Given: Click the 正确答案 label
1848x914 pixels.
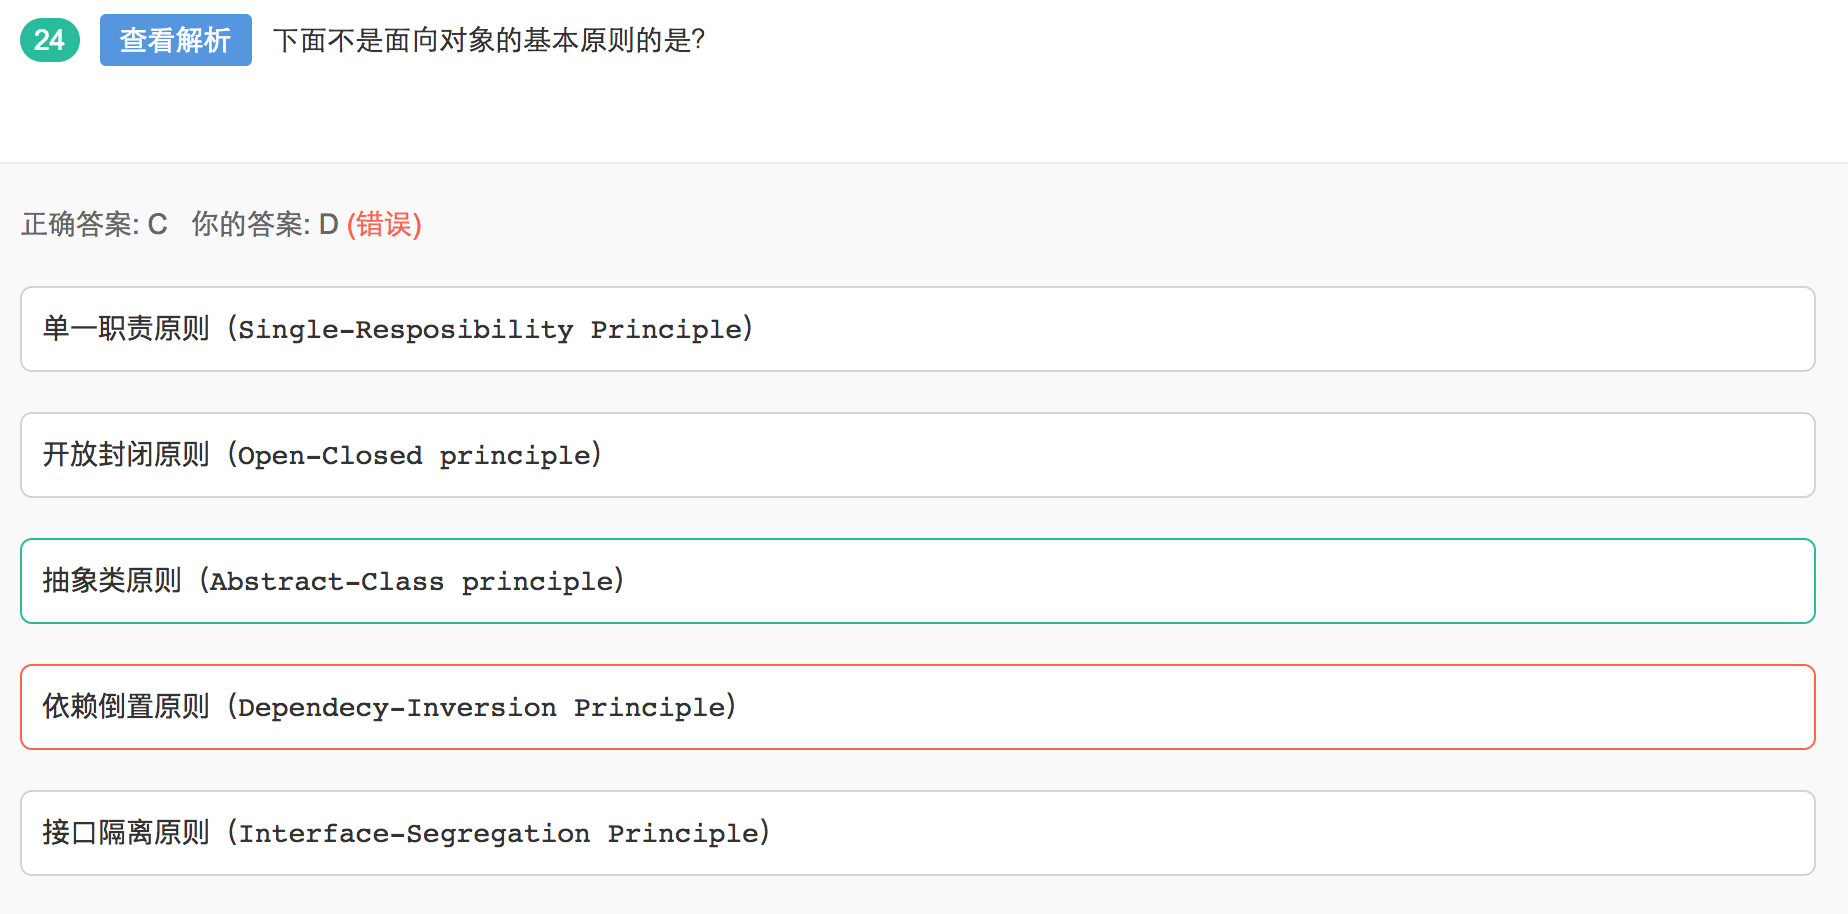Looking at the screenshot, I should pos(80,224).
